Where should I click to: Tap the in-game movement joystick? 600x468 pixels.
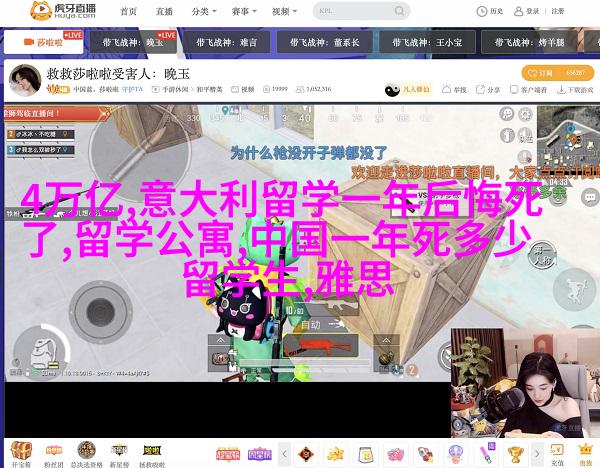pyautogui.click(x=101, y=311)
